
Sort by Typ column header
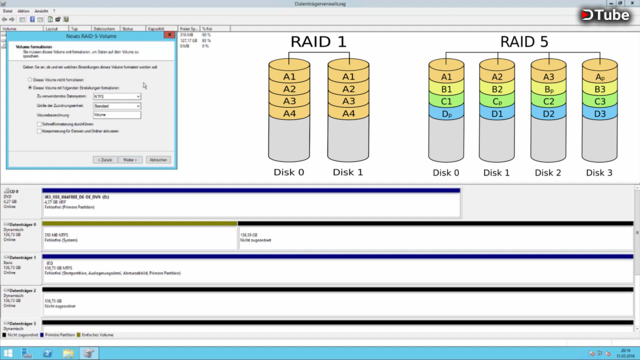point(80,29)
